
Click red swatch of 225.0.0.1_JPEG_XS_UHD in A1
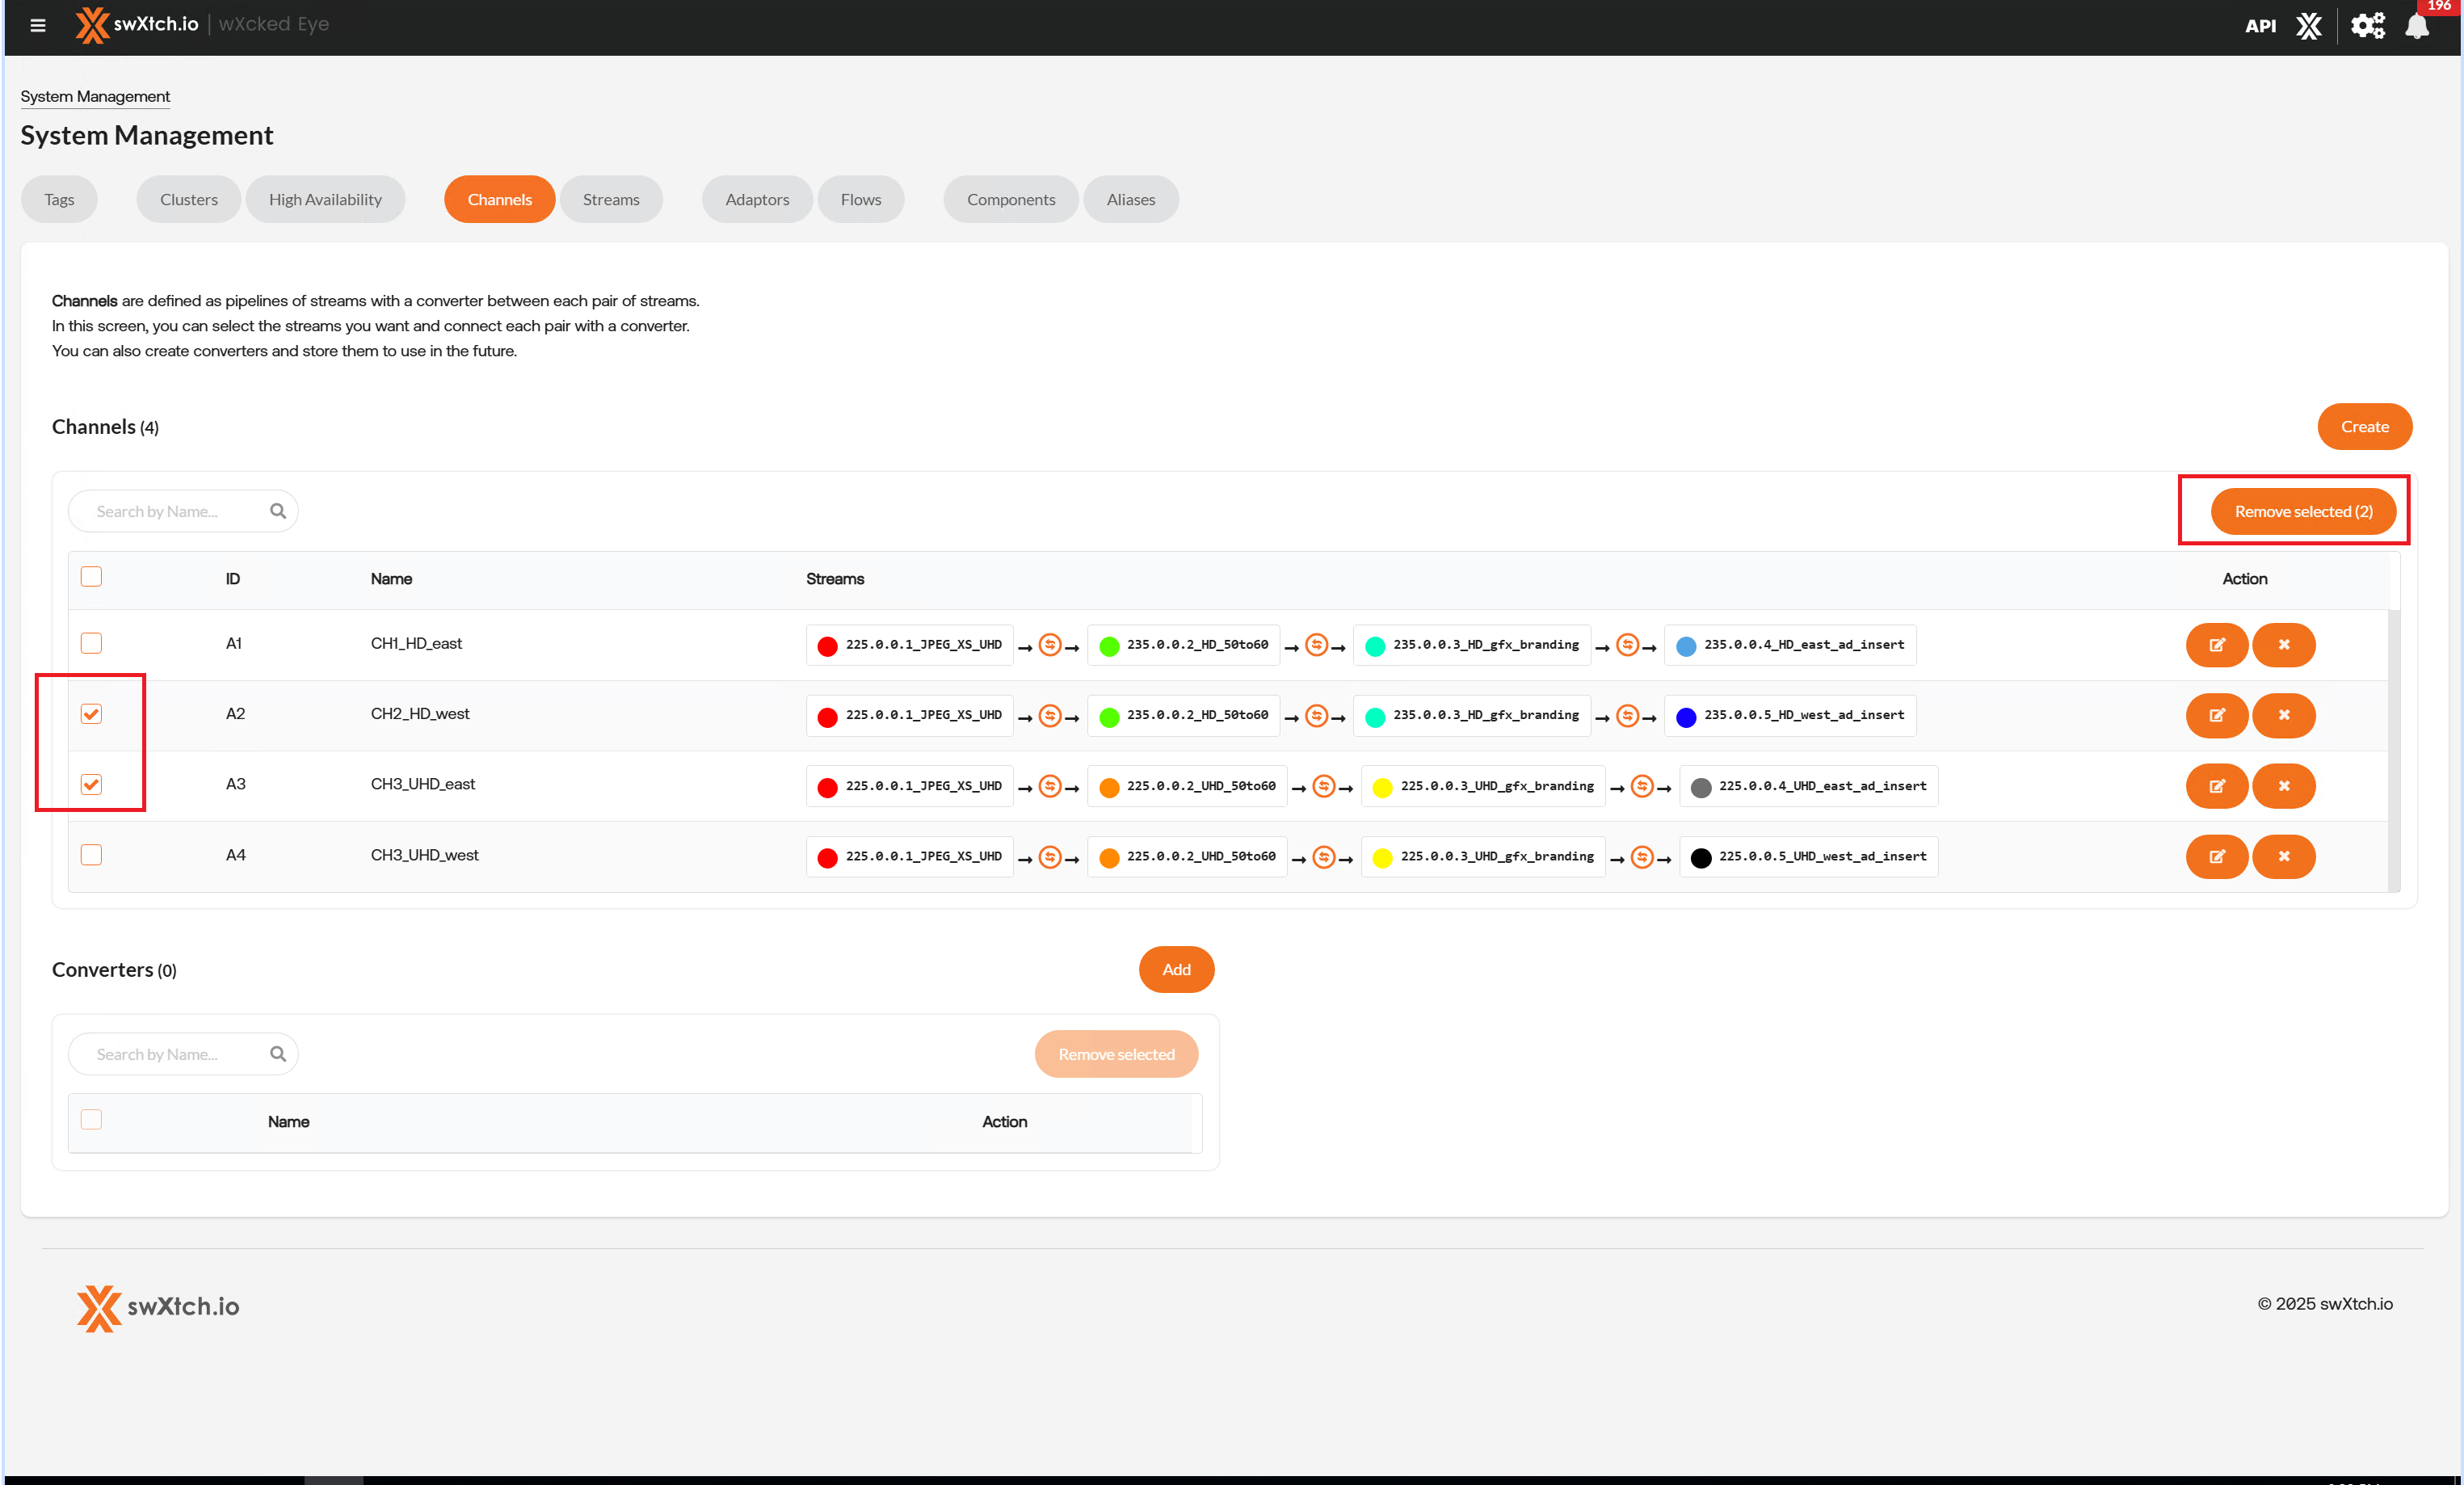(x=827, y=646)
